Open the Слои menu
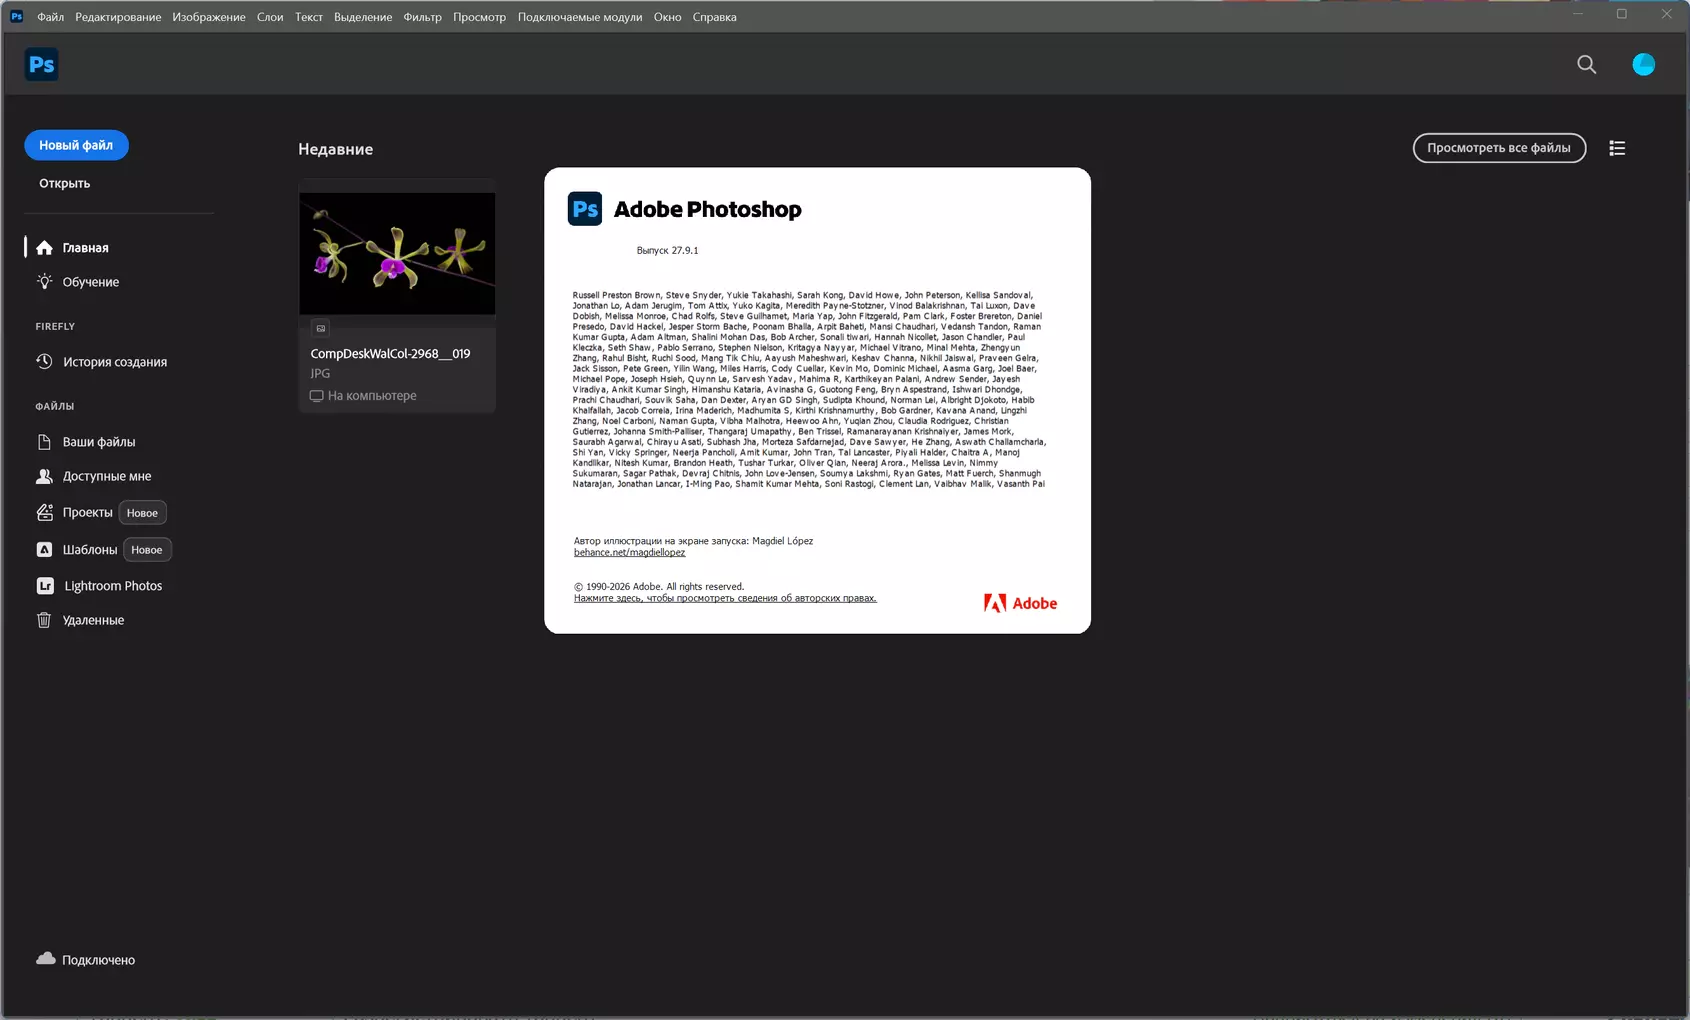The height and width of the screenshot is (1020, 1690). click(270, 17)
